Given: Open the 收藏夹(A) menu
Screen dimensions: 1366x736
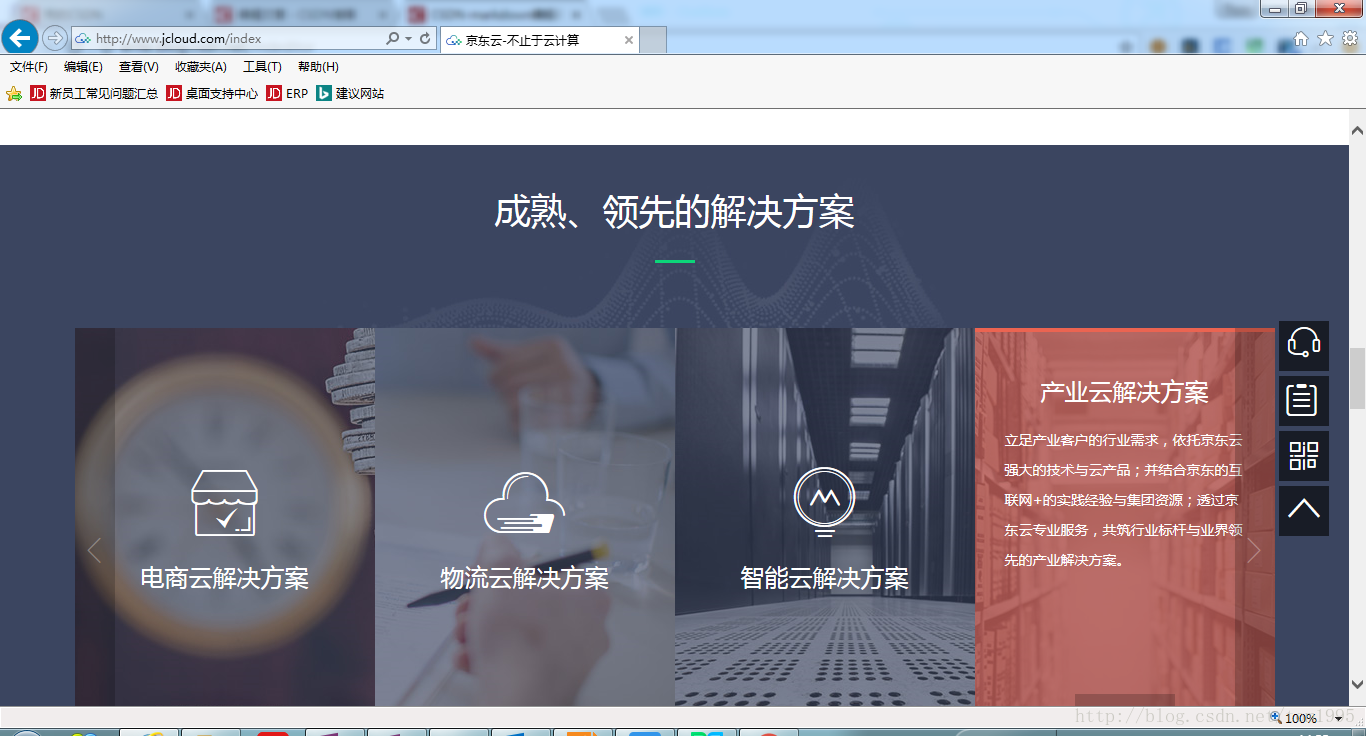Looking at the screenshot, I should (200, 67).
